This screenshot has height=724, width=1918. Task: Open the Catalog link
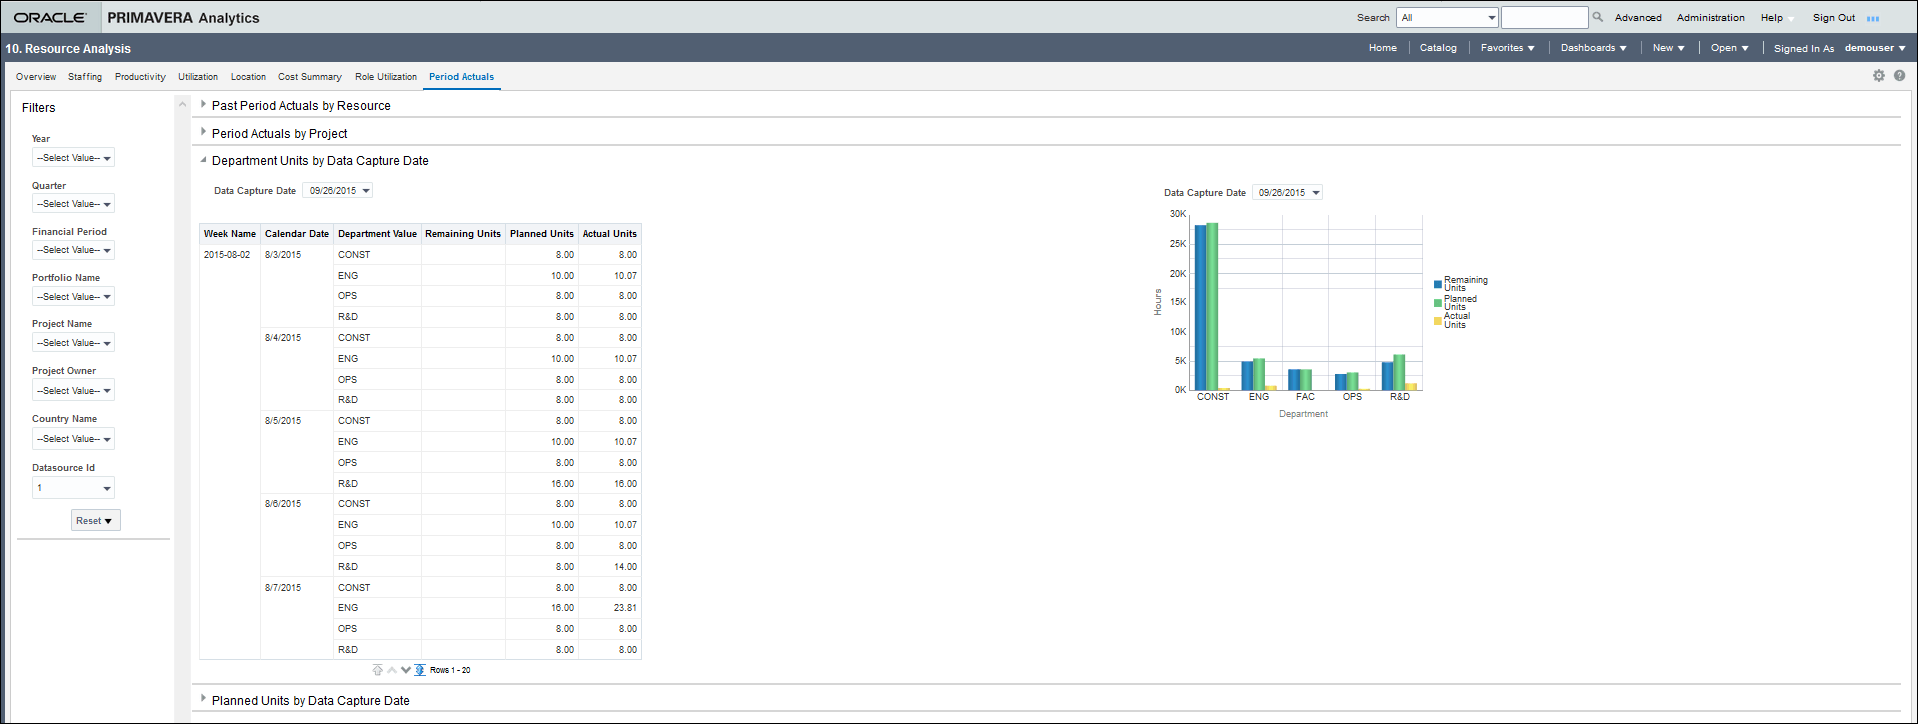1438,48
